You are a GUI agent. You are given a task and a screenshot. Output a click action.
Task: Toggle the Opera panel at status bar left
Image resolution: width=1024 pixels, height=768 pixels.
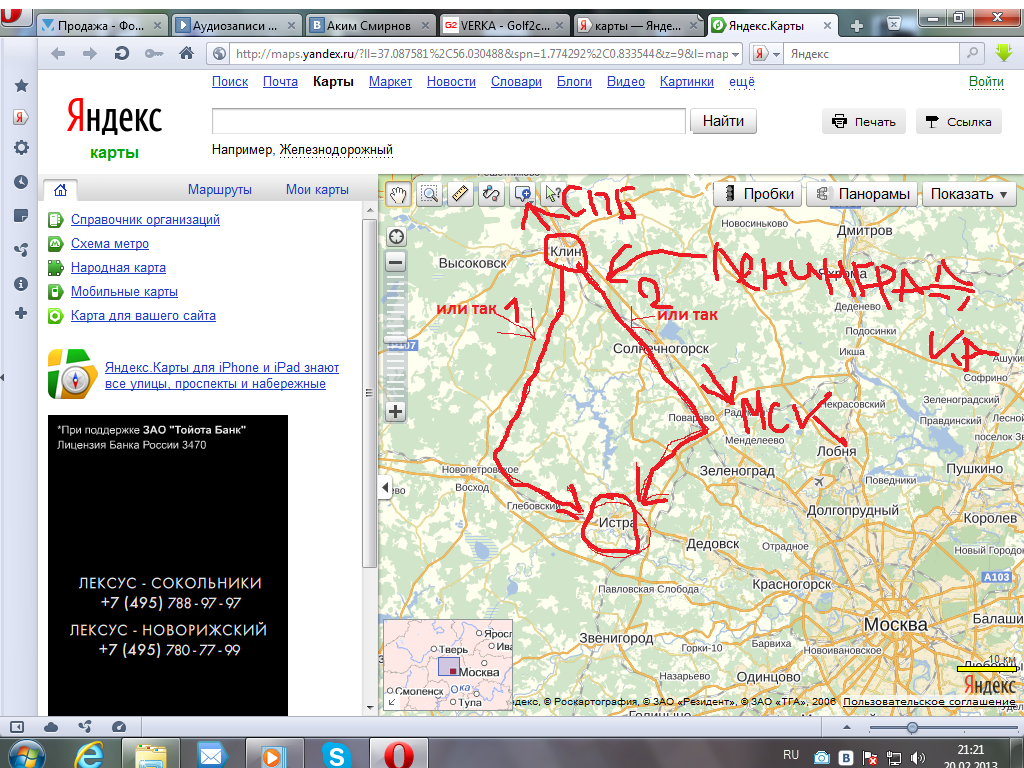click(17, 727)
